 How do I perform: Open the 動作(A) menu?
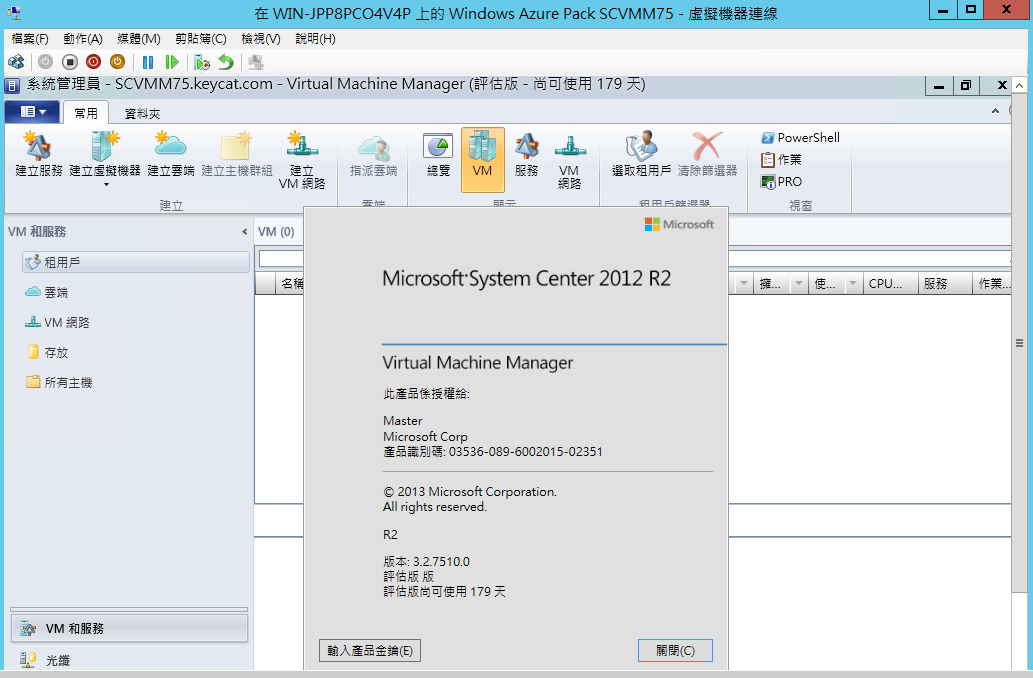(82, 39)
